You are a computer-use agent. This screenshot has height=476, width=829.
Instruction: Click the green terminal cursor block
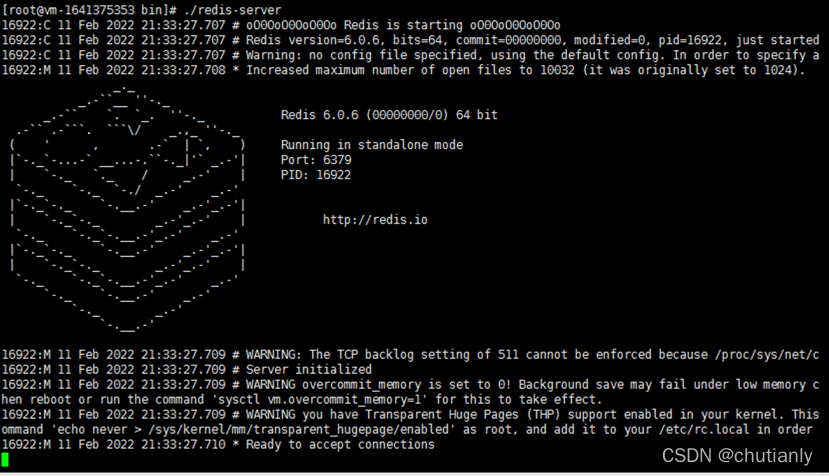point(5,460)
